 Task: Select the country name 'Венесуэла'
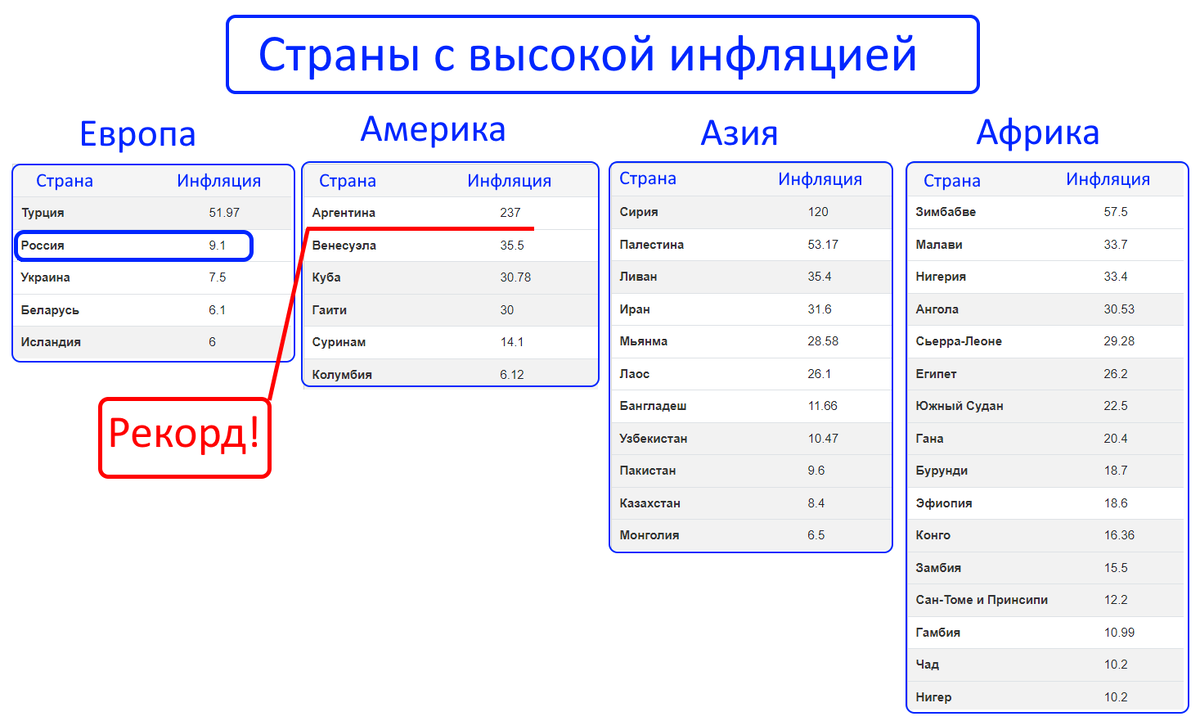pos(344,245)
